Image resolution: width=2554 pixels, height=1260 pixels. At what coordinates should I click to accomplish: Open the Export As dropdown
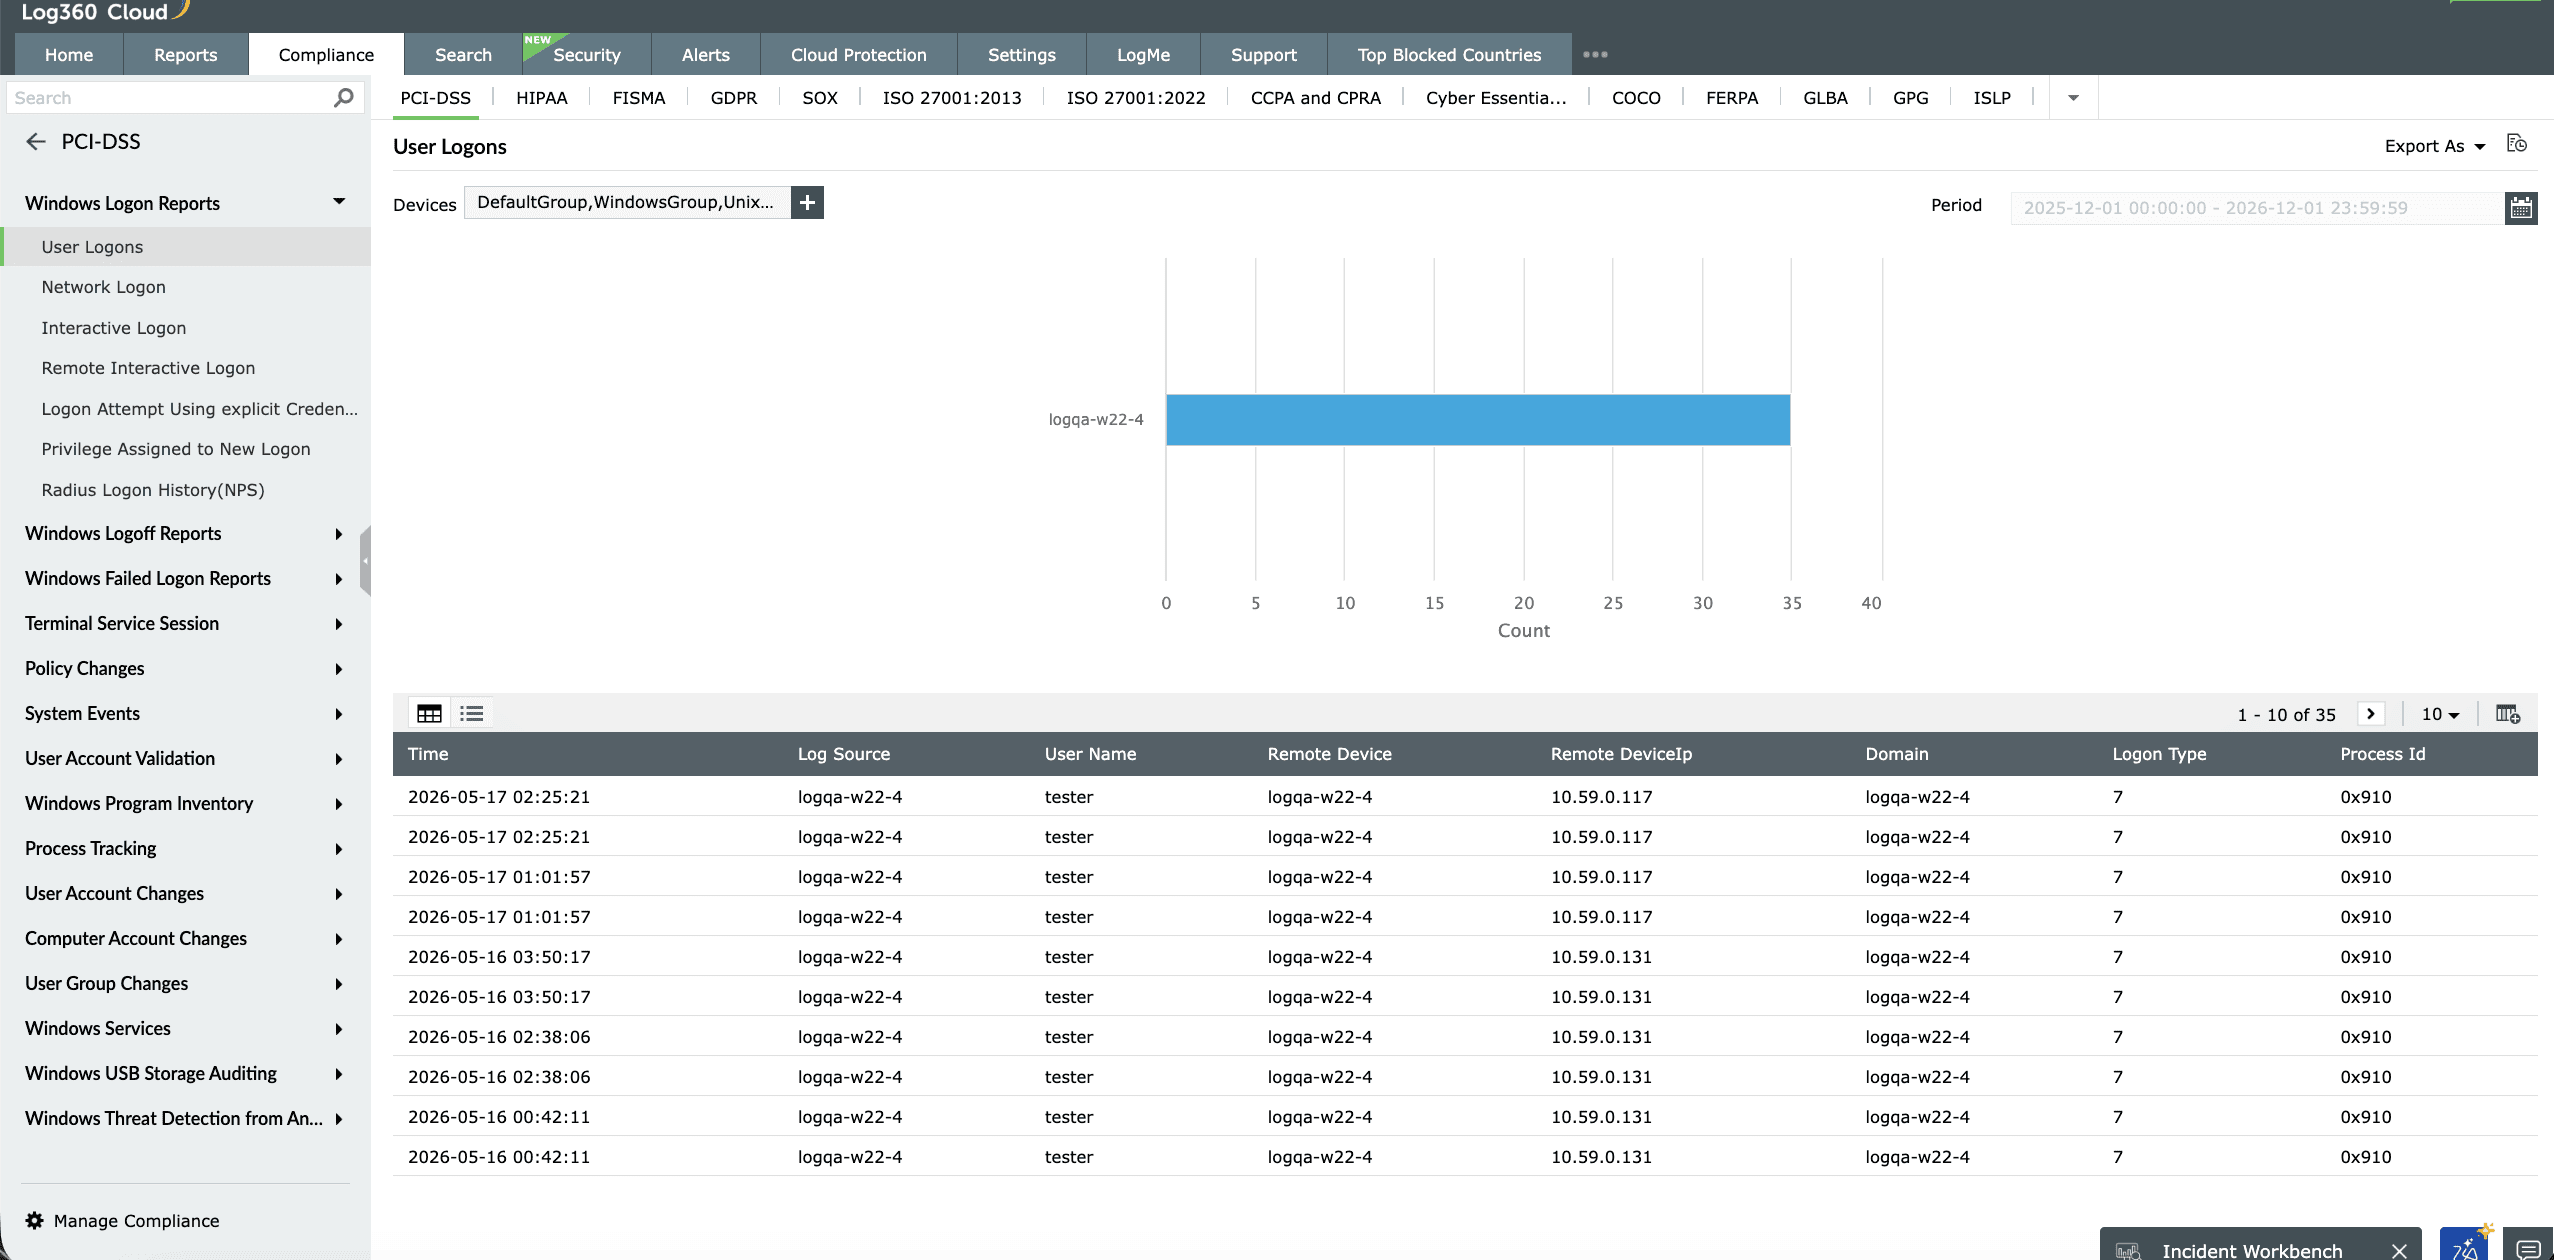coord(2434,146)
